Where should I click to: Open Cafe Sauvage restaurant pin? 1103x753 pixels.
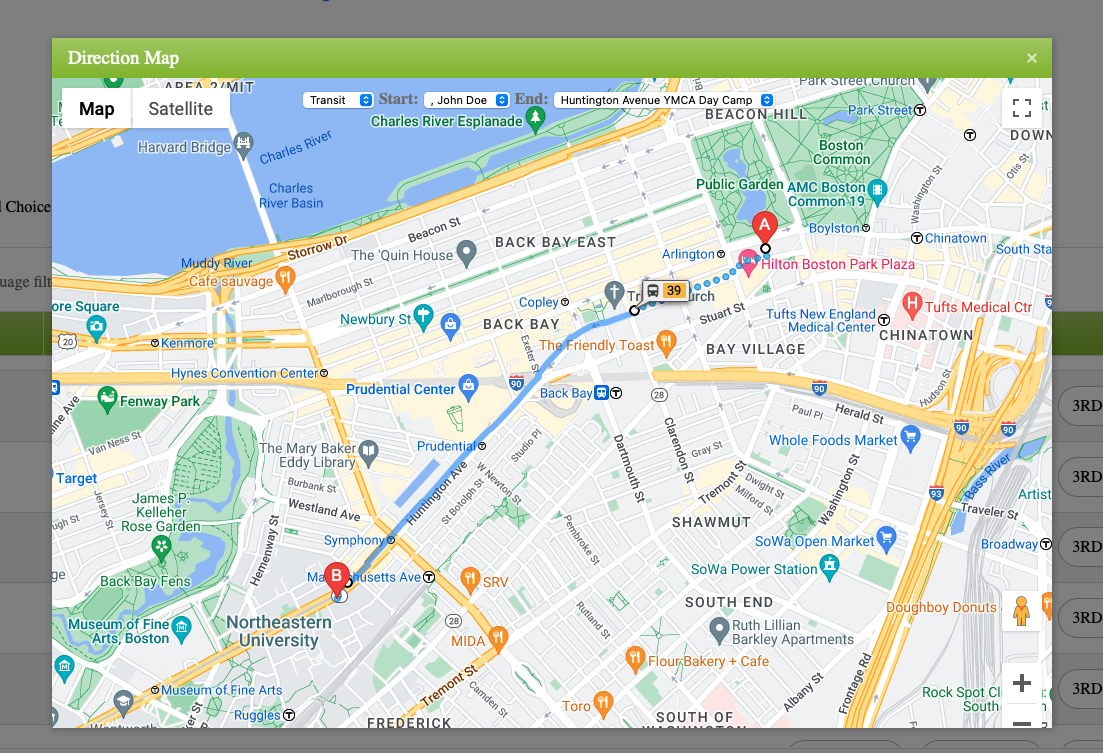[285, 279]
